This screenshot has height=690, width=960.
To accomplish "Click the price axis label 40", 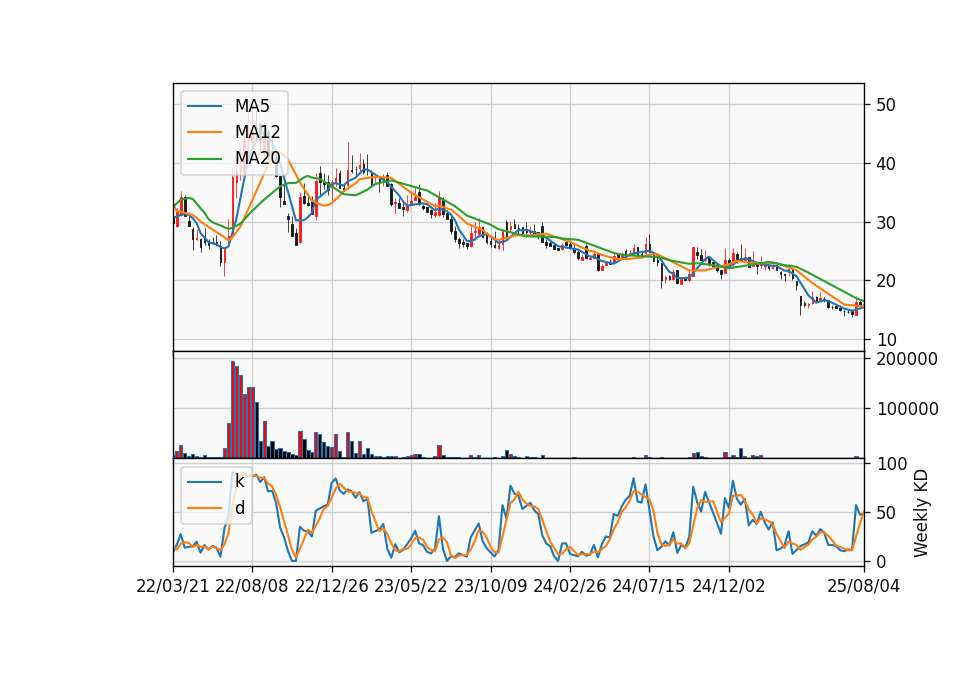I will [x=886, y=164].
